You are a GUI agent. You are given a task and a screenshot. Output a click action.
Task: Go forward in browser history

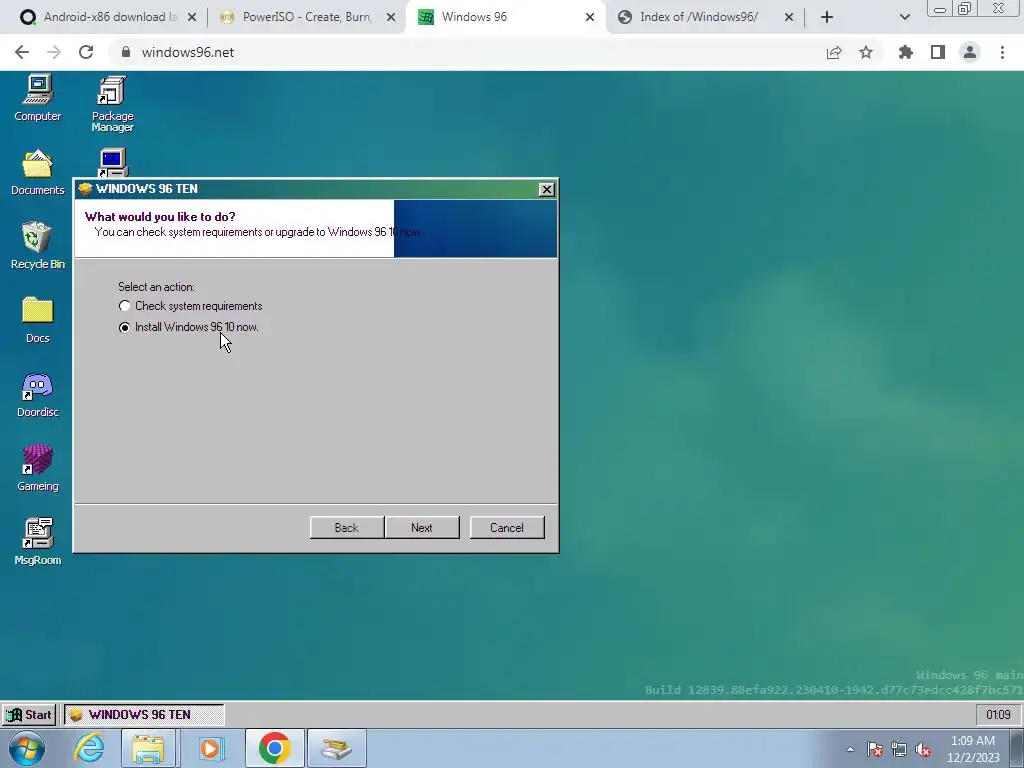(54, 52)
